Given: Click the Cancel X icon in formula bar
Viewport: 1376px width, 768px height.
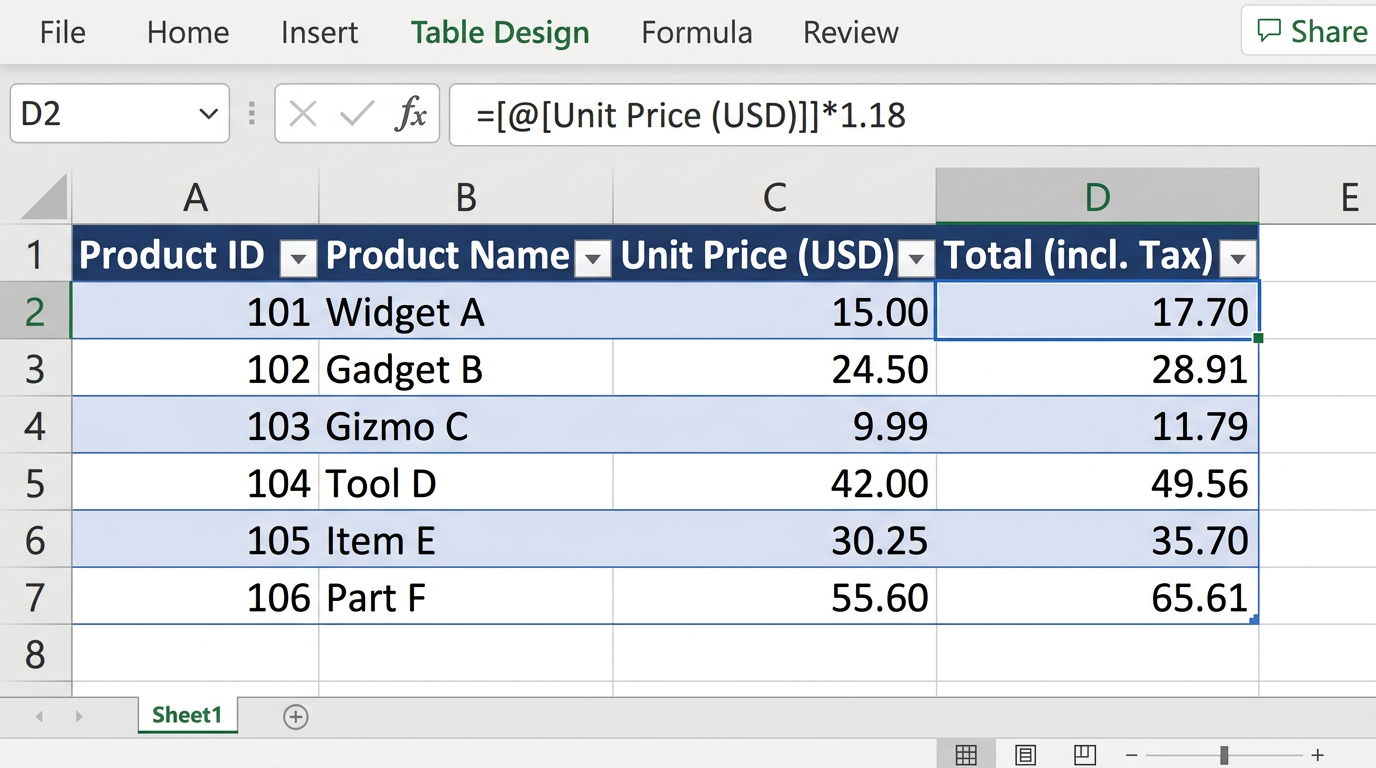Looking at the screenshot, I should pos(302,115).
